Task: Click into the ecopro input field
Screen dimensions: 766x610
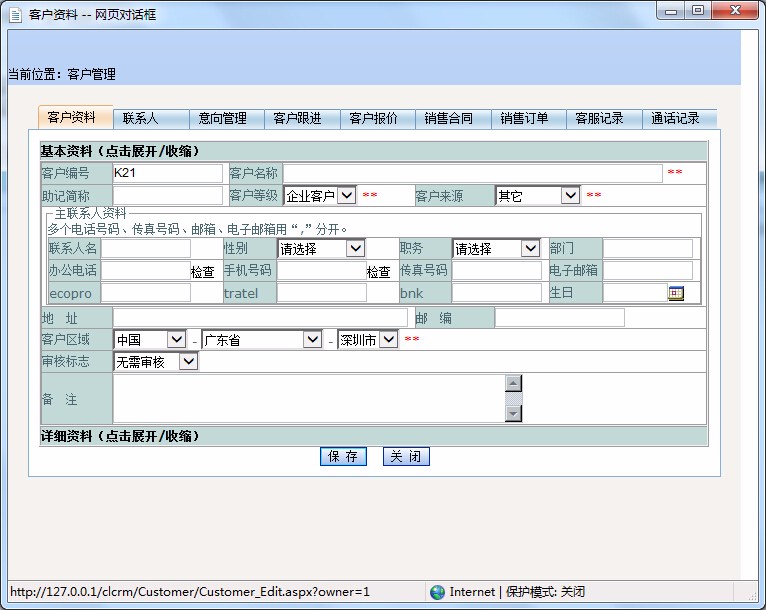Action: tap(146, 293)
